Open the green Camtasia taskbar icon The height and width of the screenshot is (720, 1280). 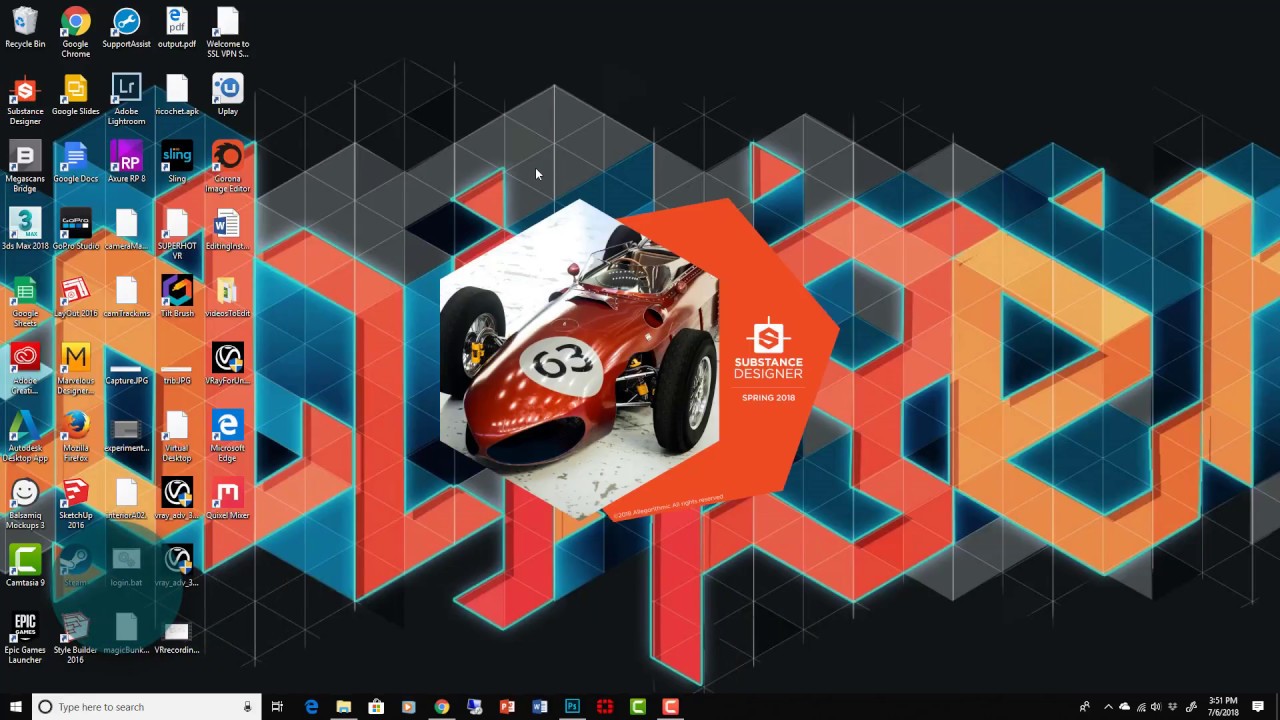coord(638,707)
